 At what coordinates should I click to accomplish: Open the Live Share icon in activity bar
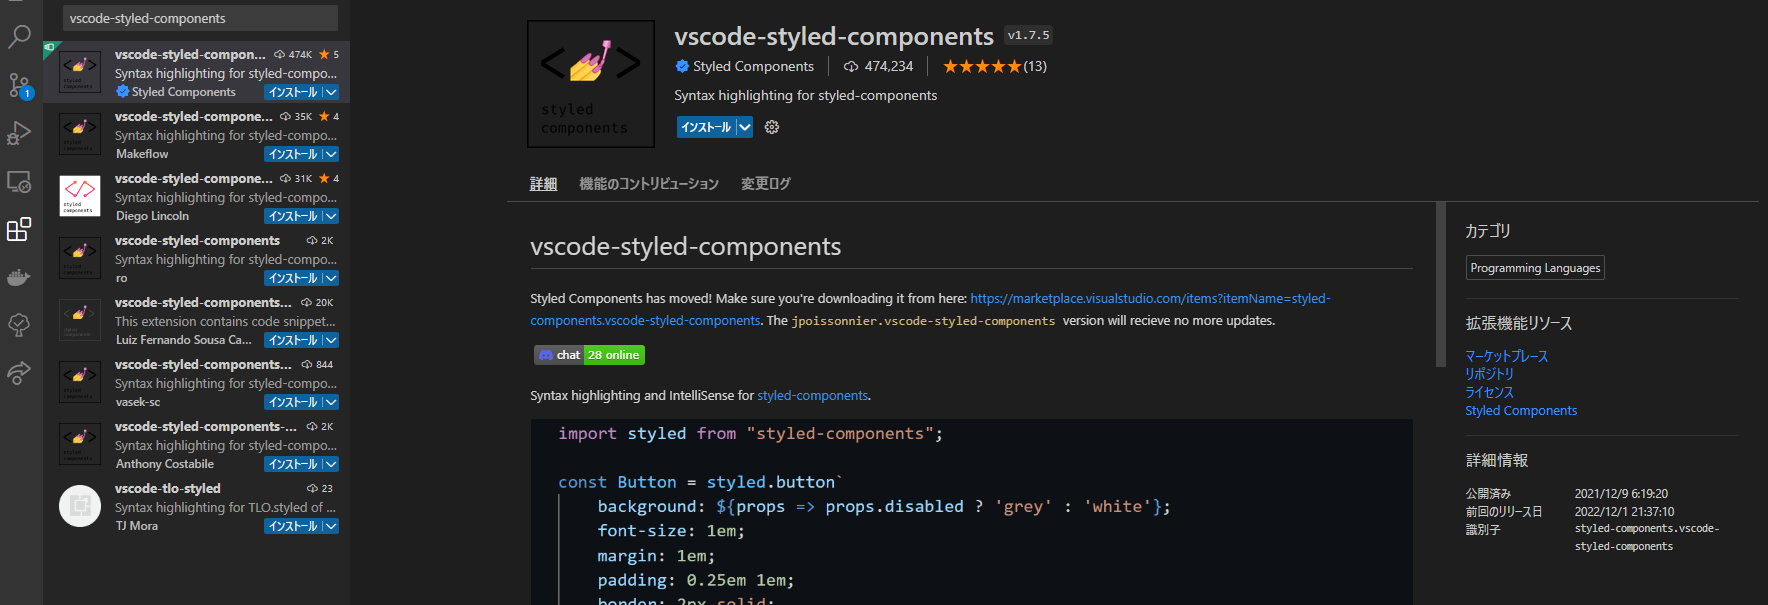point(19,373)
